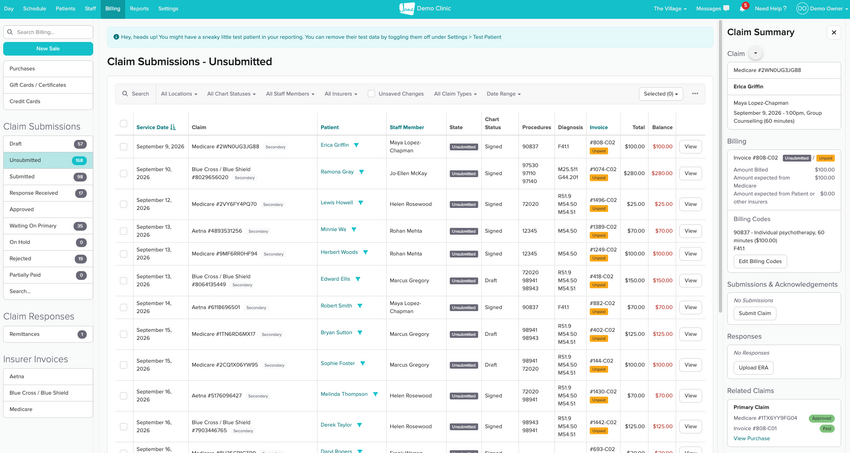Open the All Claim Types dropdown
This screenshot has width=850, height=453.
click(x=455, y=94)
